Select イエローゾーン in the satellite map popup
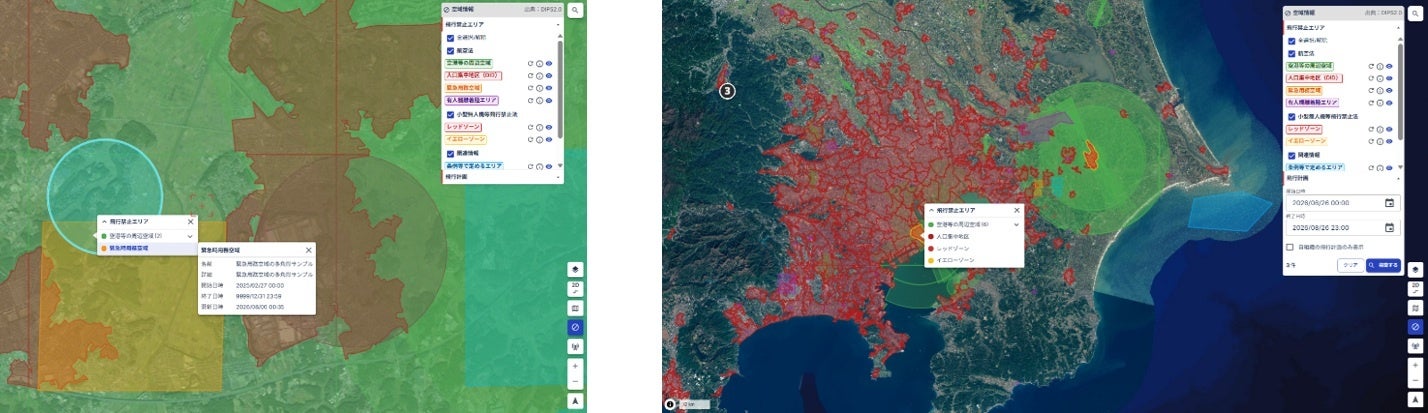The width and height of the screenshot is (1428, 413). (974, 261)
